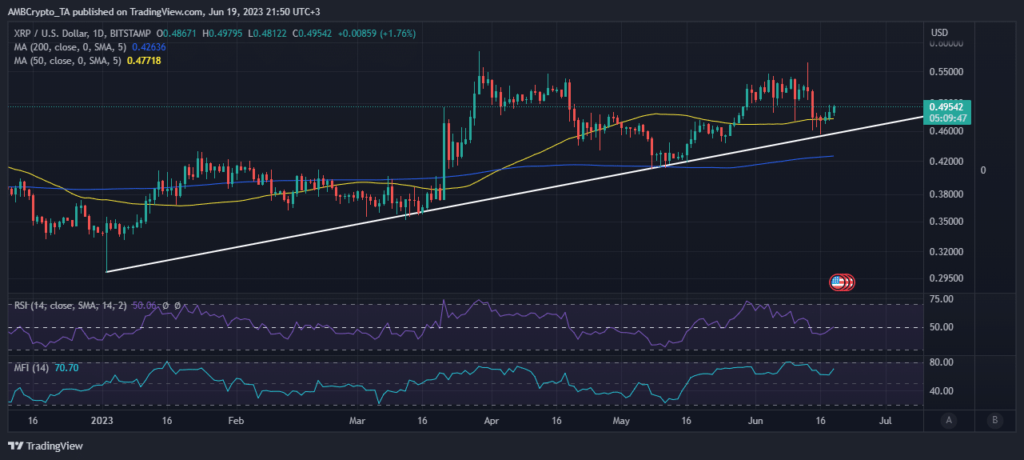Select the MA 200 indicator legend

click(x=69, y=47)
